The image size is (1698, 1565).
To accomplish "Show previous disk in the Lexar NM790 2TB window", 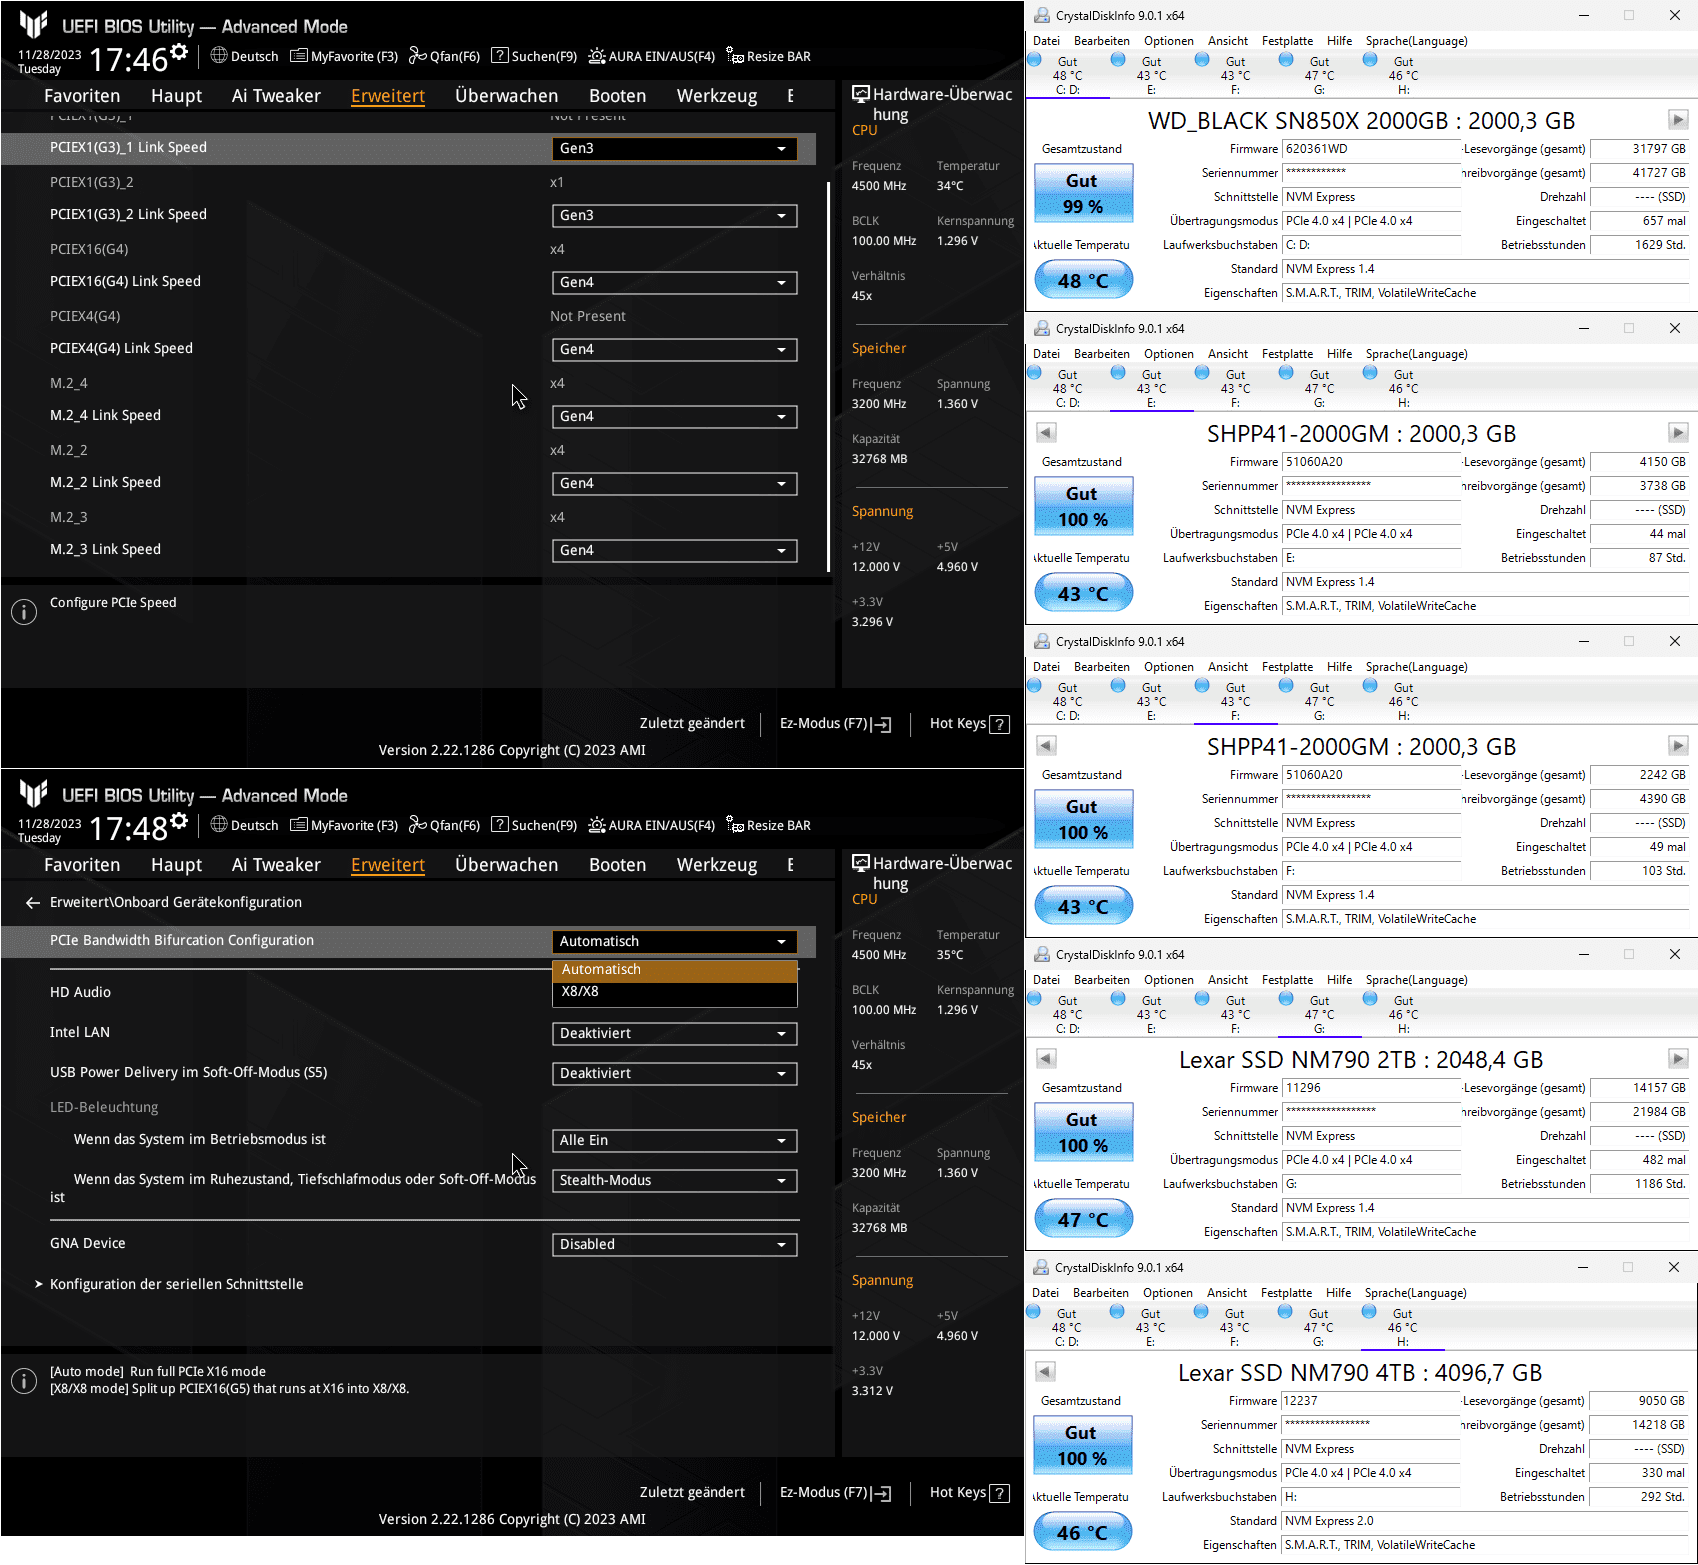I will 1046,1058.
